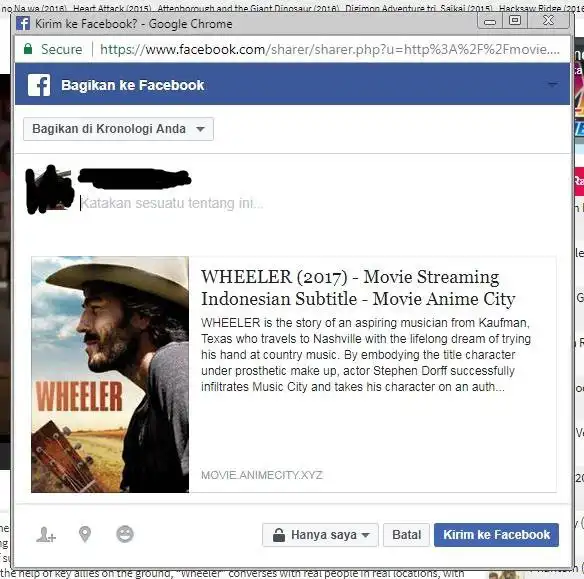Image resolution: width=584 pixels, height=579 pixels.
Task: Select the sharer URL in address bar
Action: 330,49
